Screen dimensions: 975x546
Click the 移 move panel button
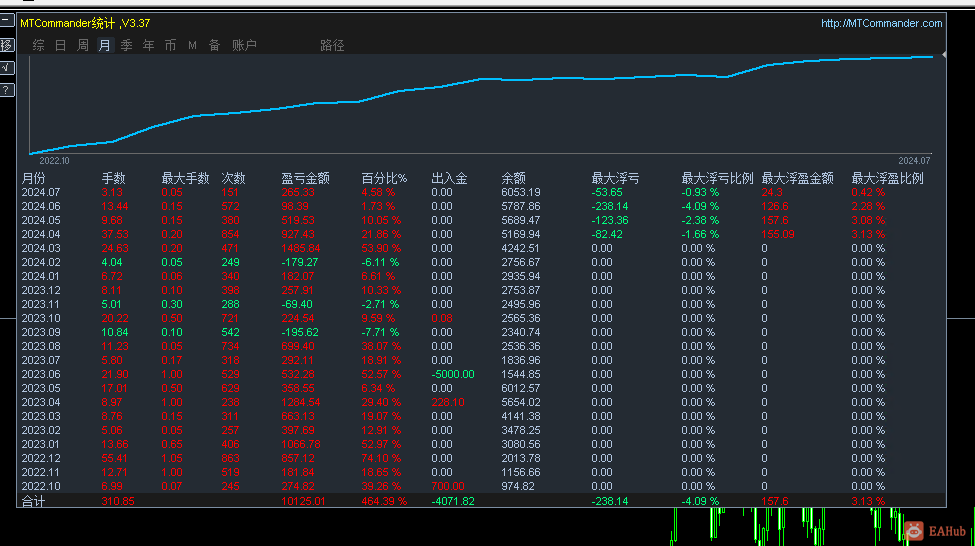[6, 45]
